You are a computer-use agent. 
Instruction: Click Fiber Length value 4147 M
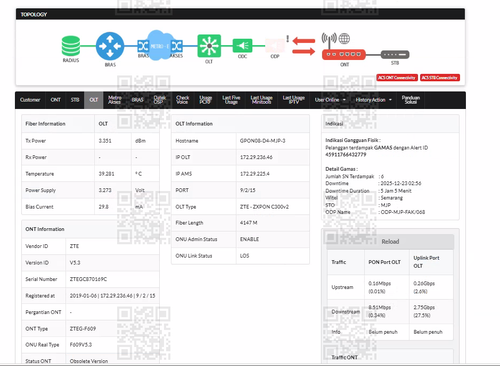(x=249, y=223)
